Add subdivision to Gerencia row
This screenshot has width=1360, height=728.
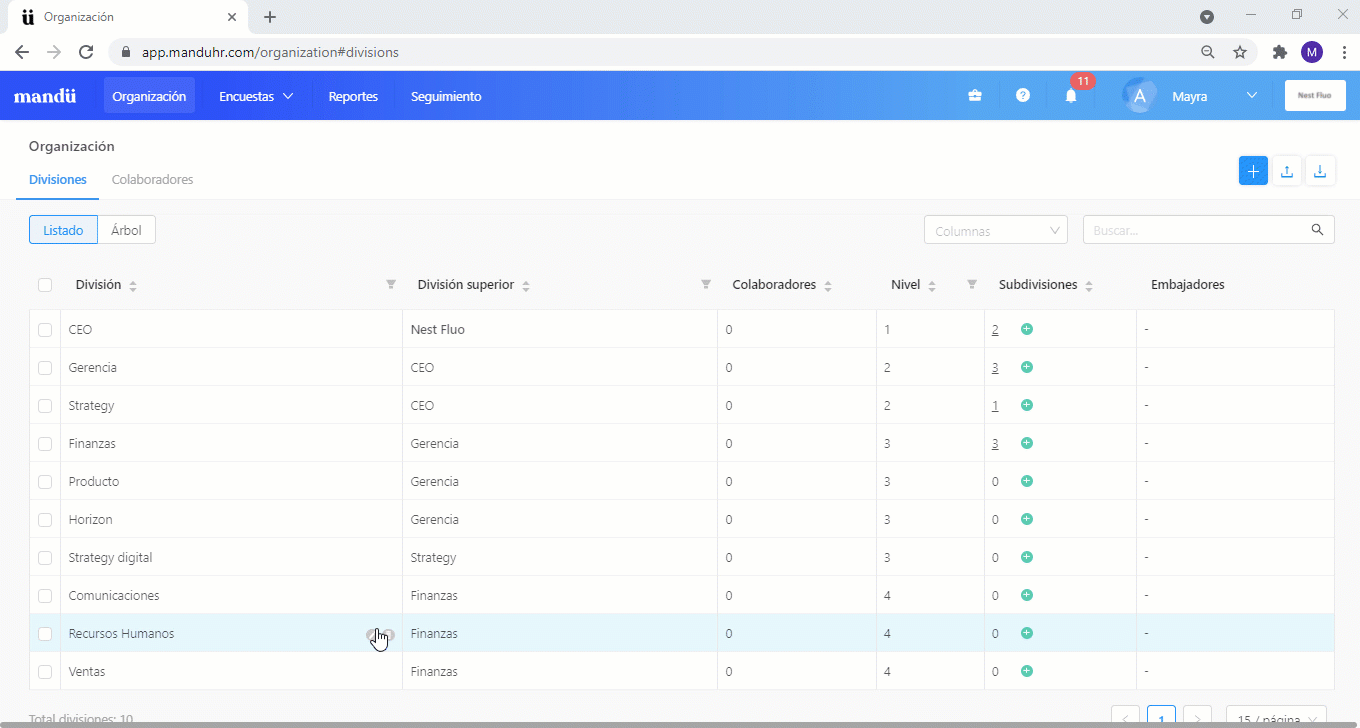(x=1027, y=367)
